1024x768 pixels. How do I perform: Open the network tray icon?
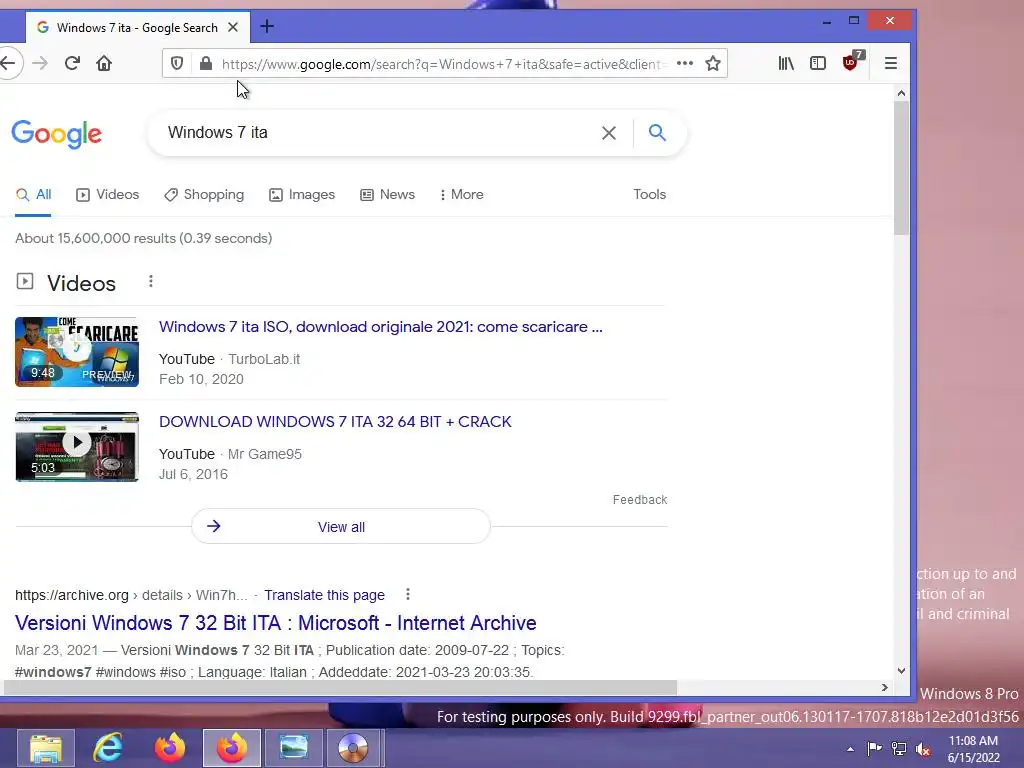click(899, 749)
